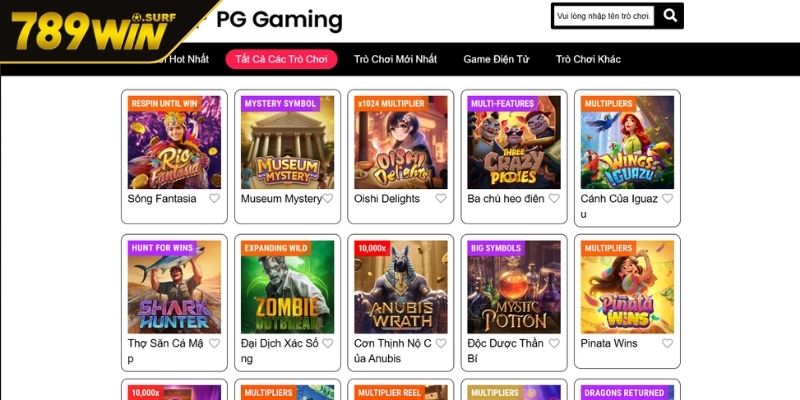Favorite the Thợ Săn Cá Mập game
Screen dimensions: 800x400
[x=214, y=343]
